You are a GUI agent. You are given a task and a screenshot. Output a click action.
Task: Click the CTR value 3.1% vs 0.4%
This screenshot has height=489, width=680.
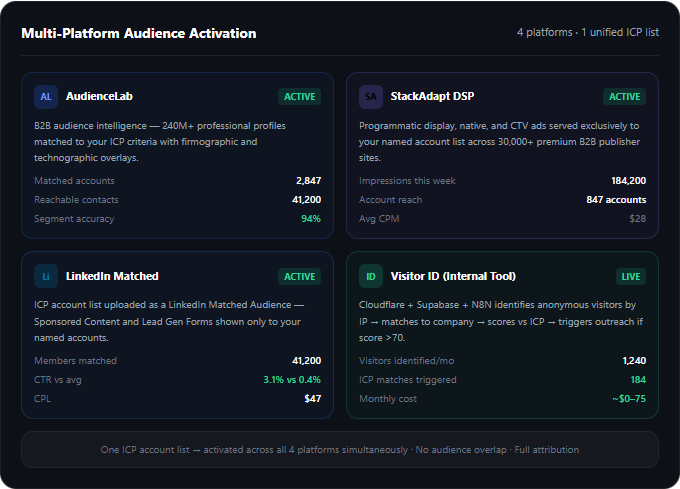pyautogui.click(x=292, y=380)
